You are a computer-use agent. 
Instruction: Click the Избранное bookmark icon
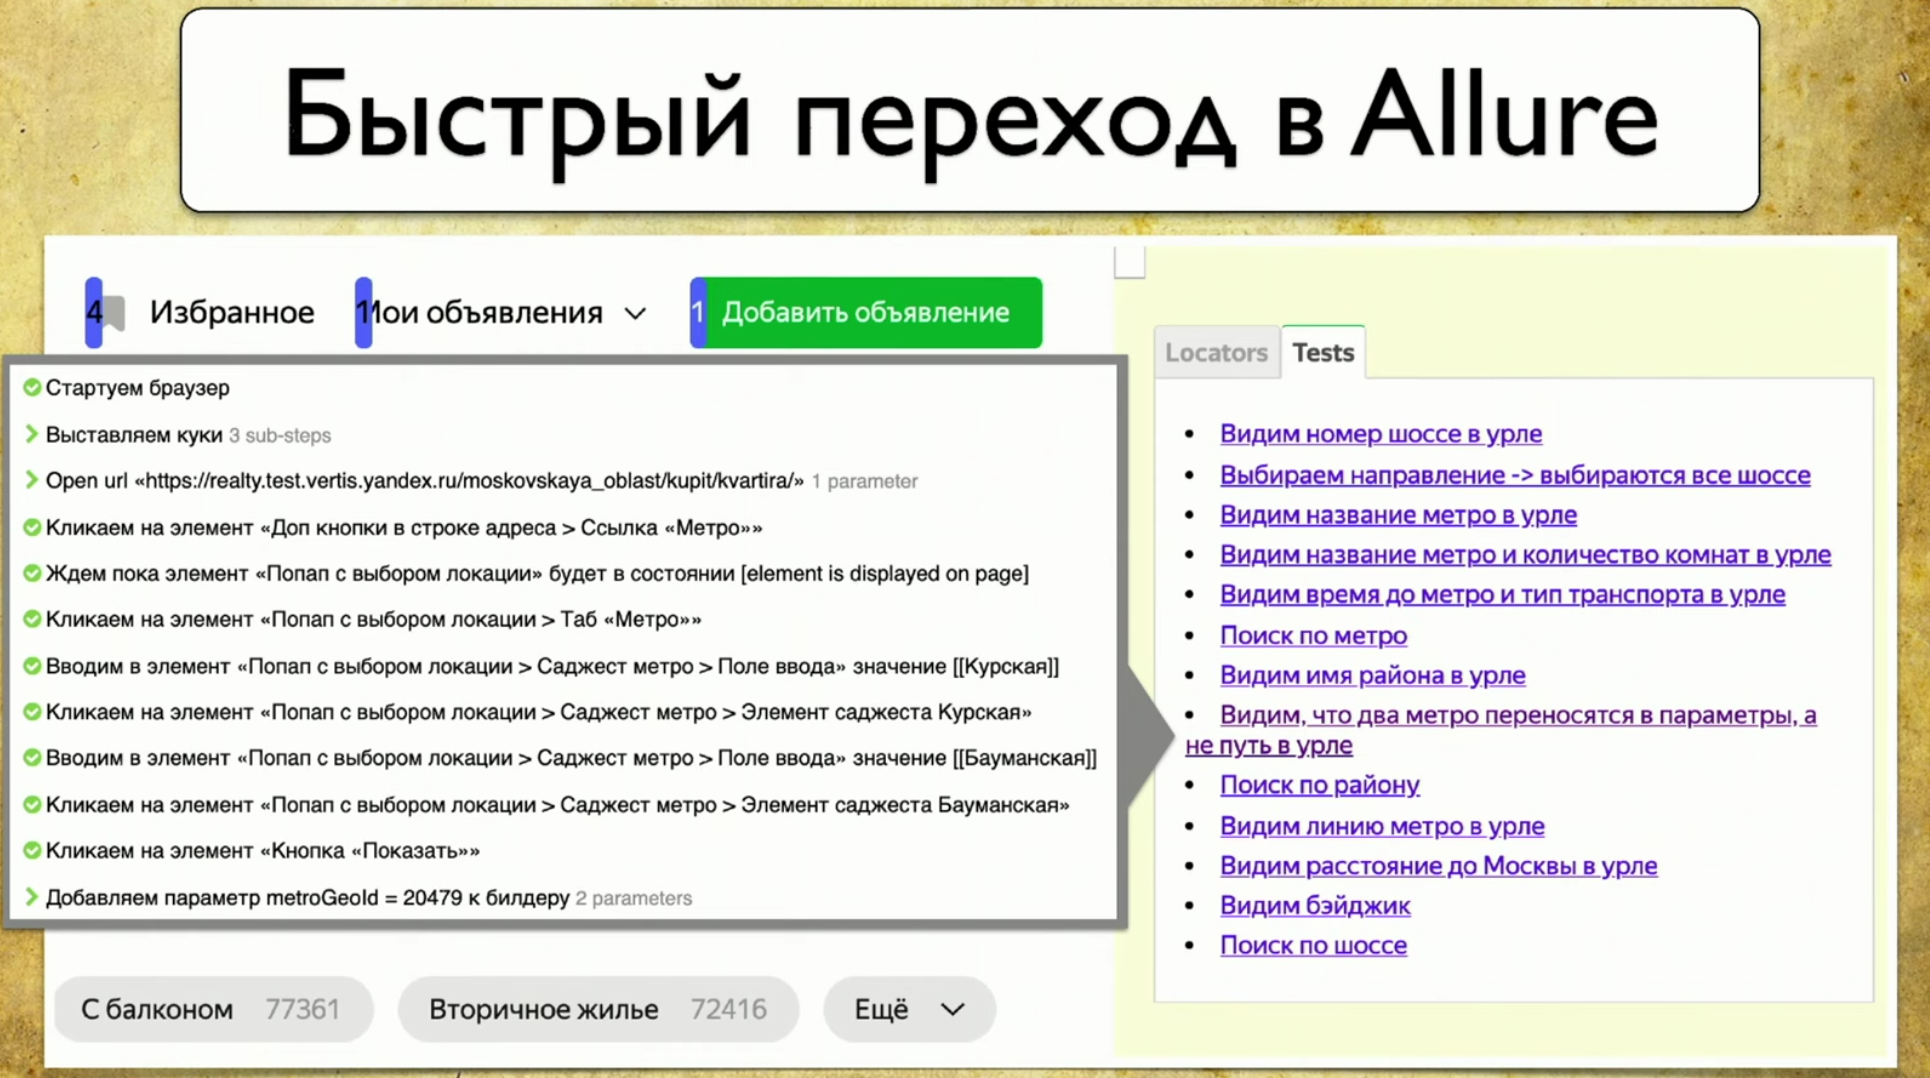click(114, 313)
